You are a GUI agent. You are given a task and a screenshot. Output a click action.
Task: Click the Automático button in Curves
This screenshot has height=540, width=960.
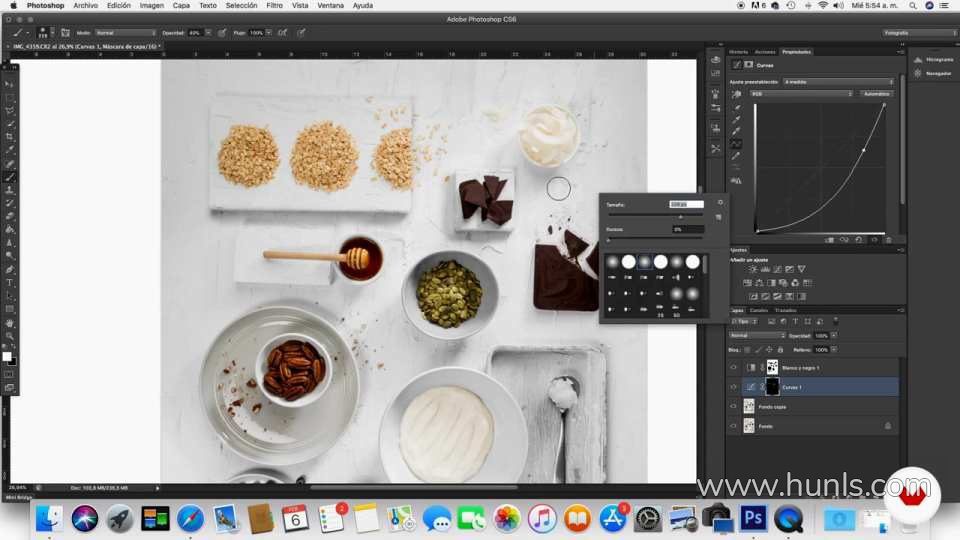[x=876, y=94]
